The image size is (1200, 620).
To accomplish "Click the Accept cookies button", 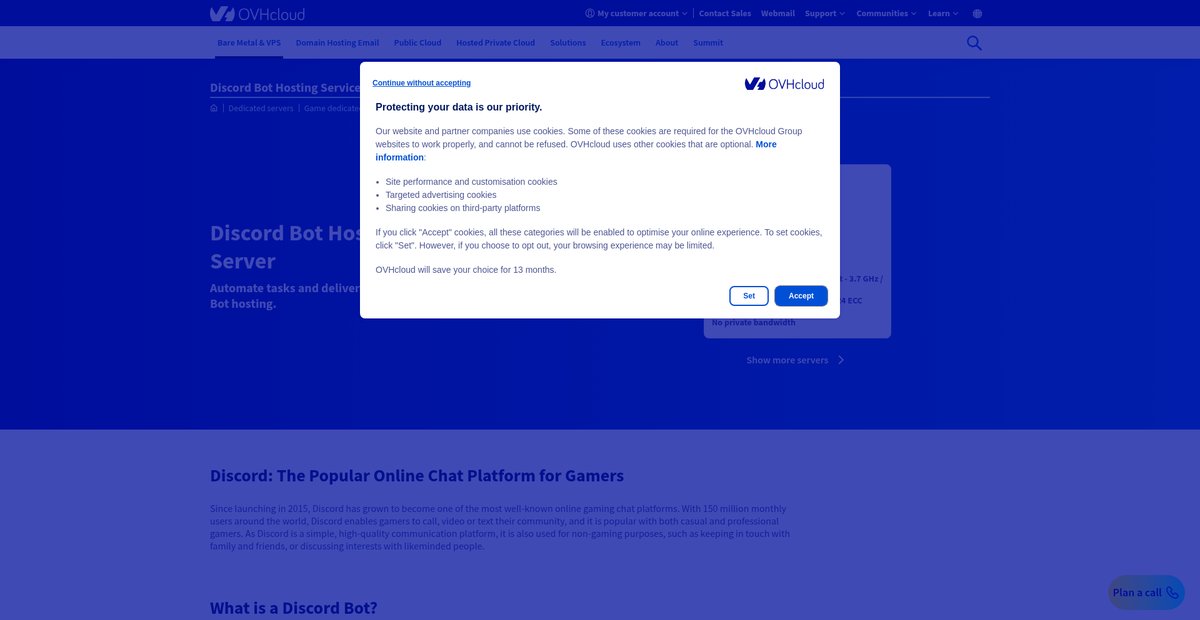I will (801, 296).
